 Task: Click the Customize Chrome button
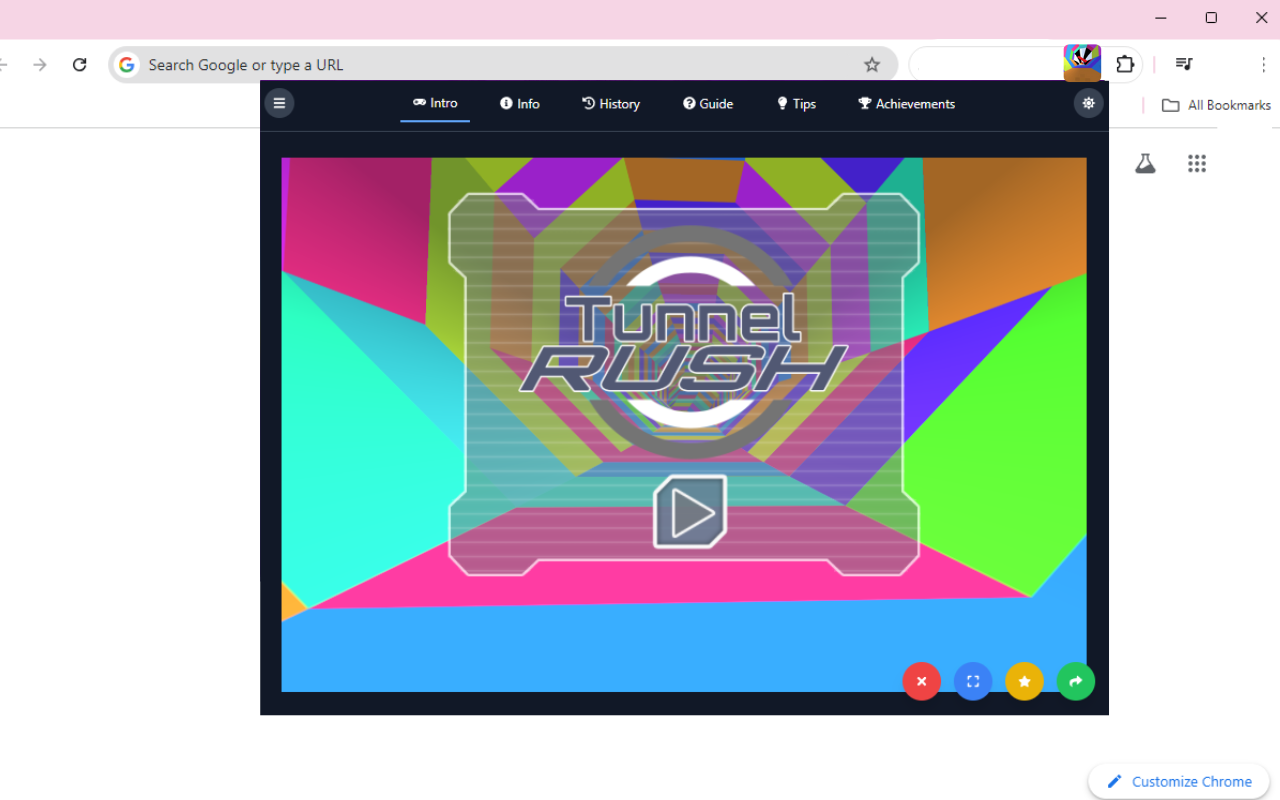[x=1178, y=781]
